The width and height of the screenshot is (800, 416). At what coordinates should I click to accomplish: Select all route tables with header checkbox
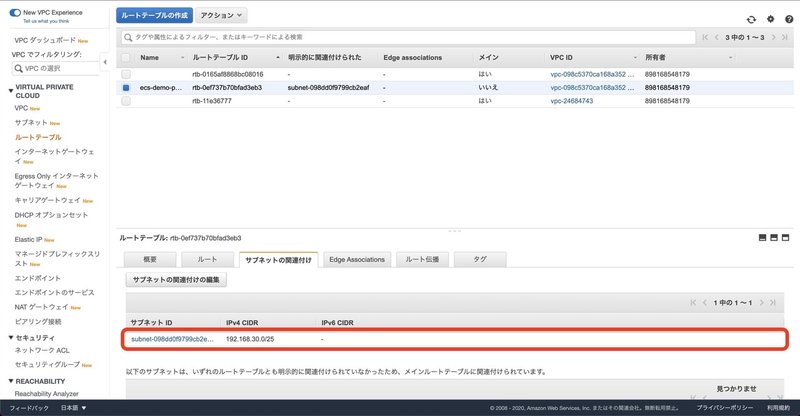tap(126, 58)
